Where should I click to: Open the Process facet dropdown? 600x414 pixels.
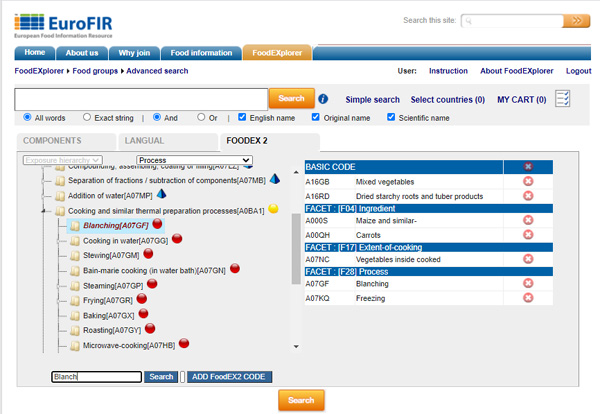(x=194, y=160)
